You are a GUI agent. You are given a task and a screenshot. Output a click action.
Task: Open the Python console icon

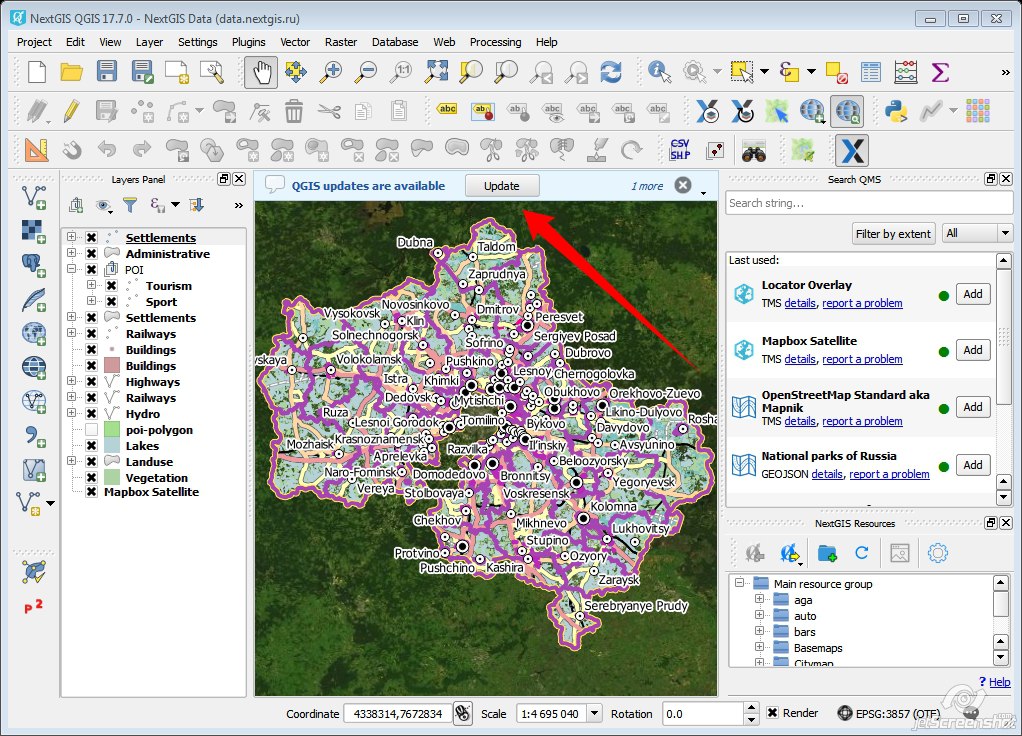click(x=896, y=111)
